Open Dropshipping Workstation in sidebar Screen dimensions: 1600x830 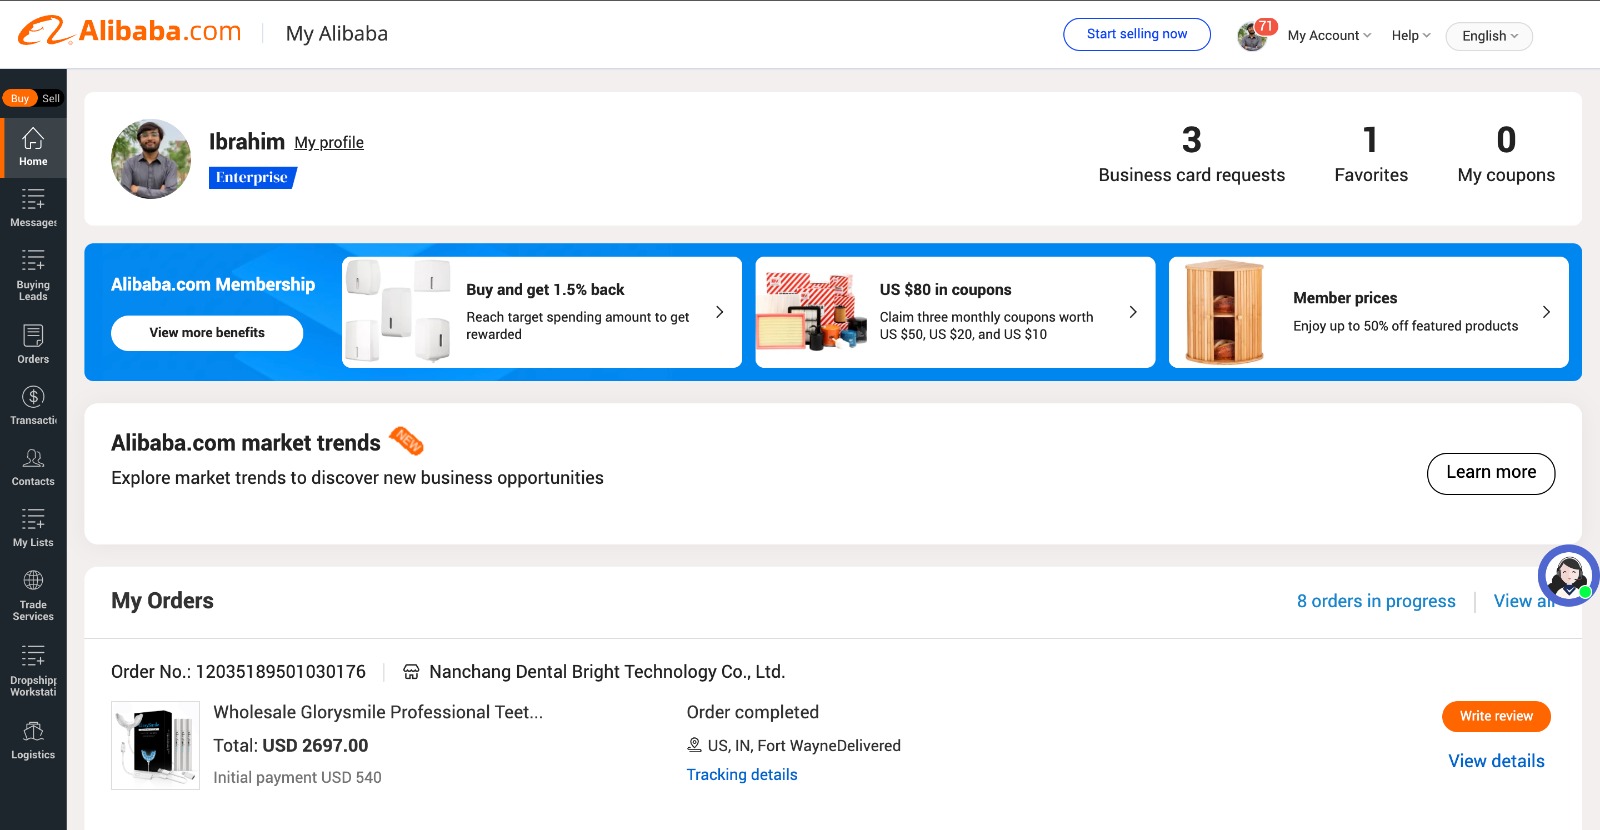[x=33, y=671]
